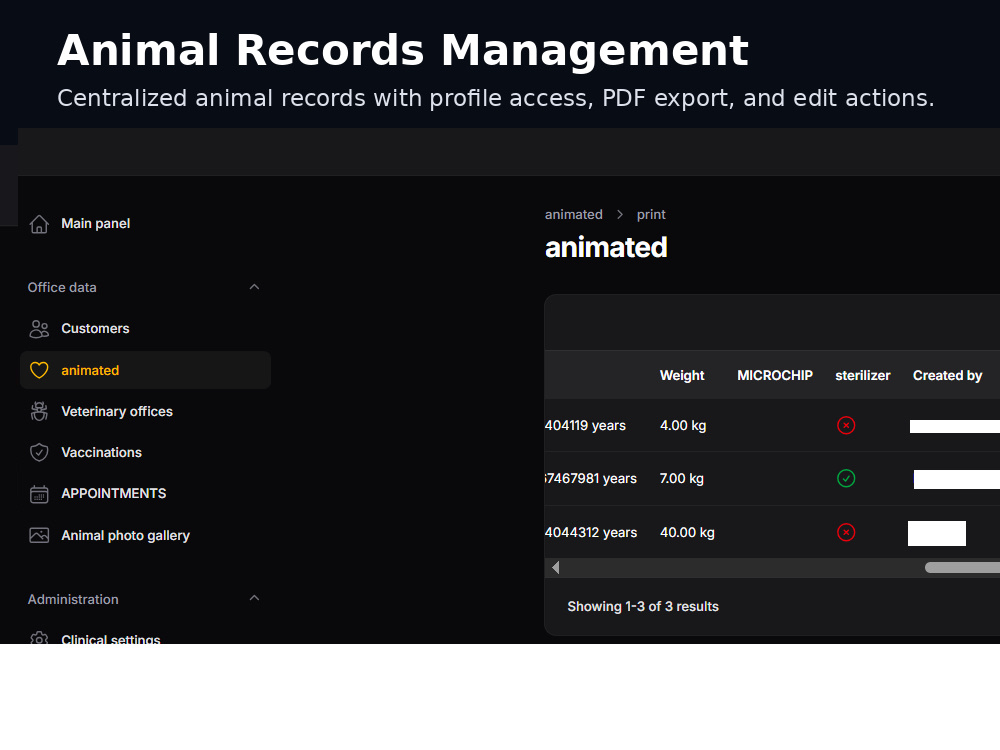This screenshot has width=1000, height=750.
Task: Click the 7467981 years age cell
Action: pos(591,478)
